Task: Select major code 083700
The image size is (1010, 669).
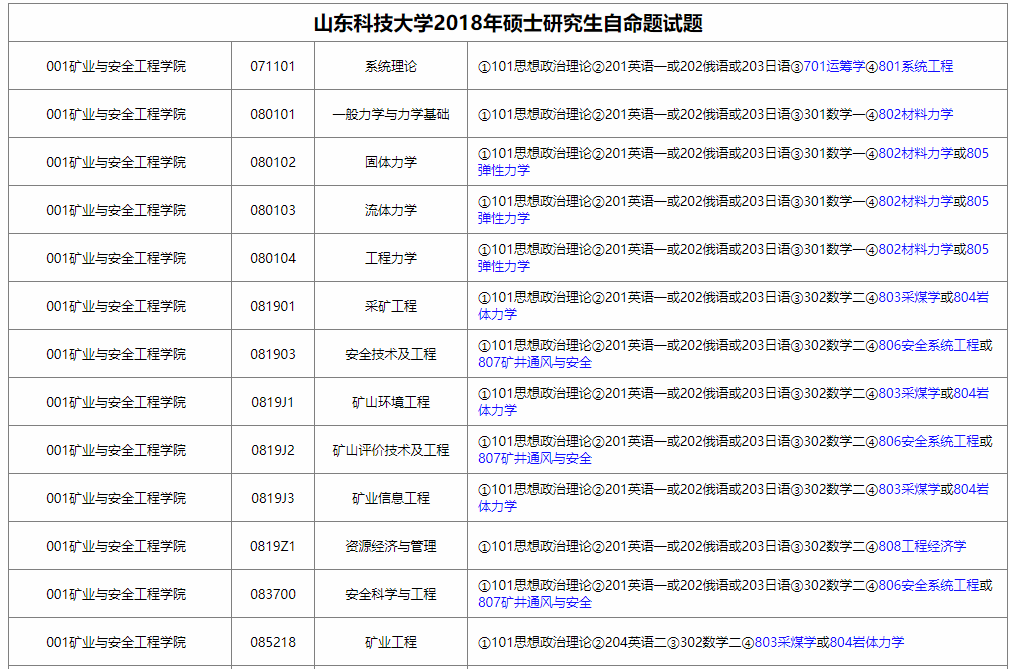Action: 272,594
